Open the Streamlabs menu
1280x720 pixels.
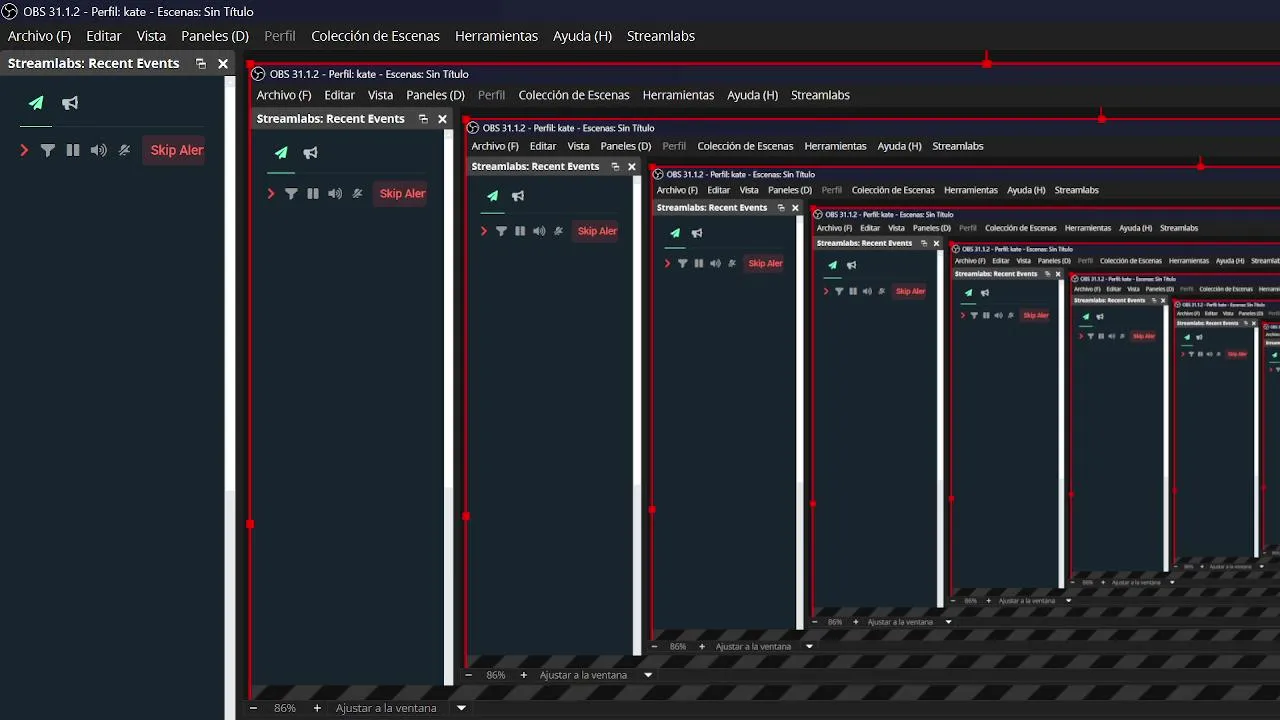661,36
